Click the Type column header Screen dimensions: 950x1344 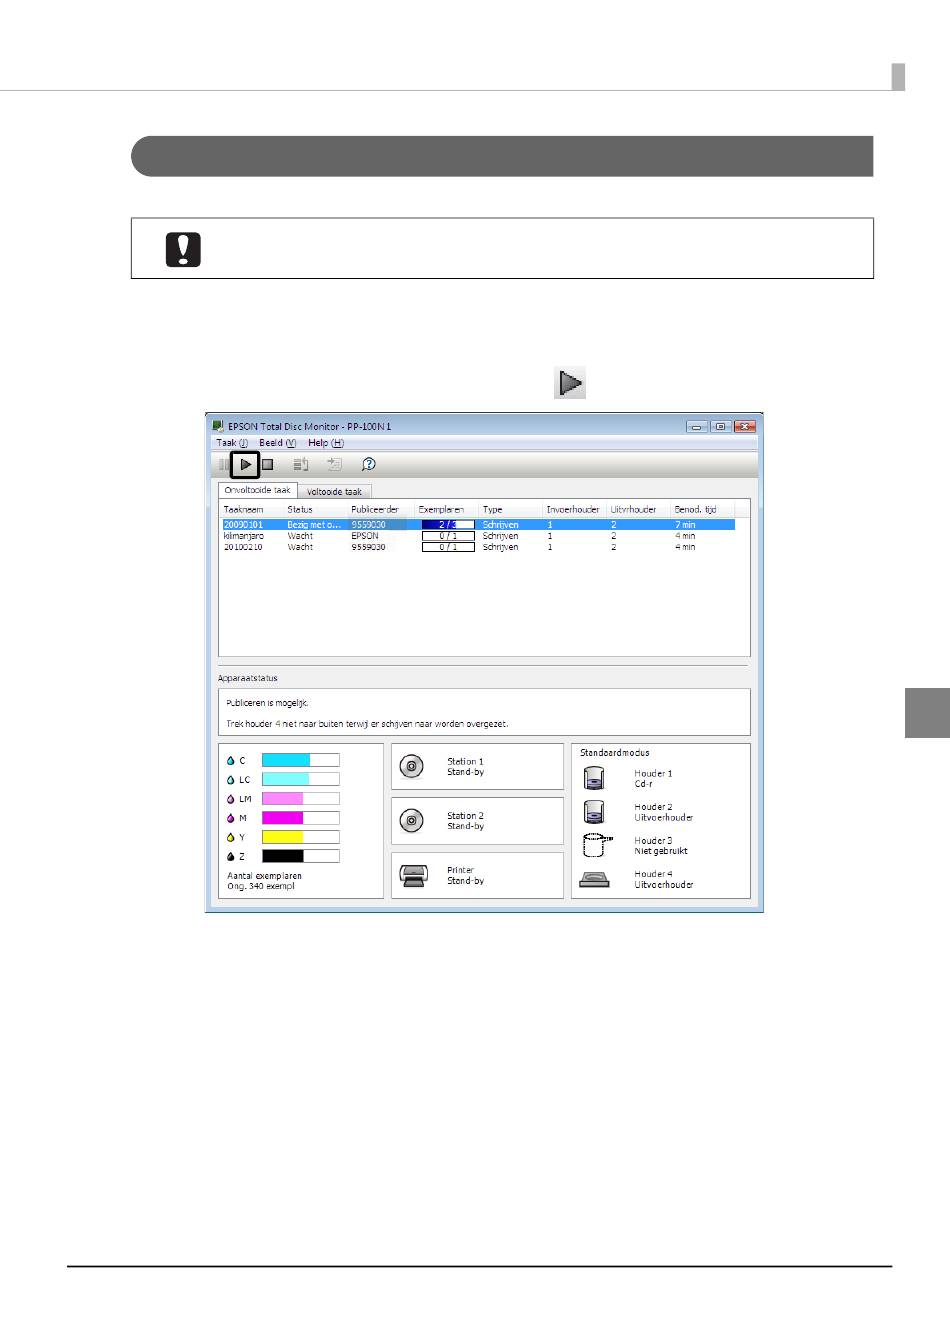click(510, 510)
